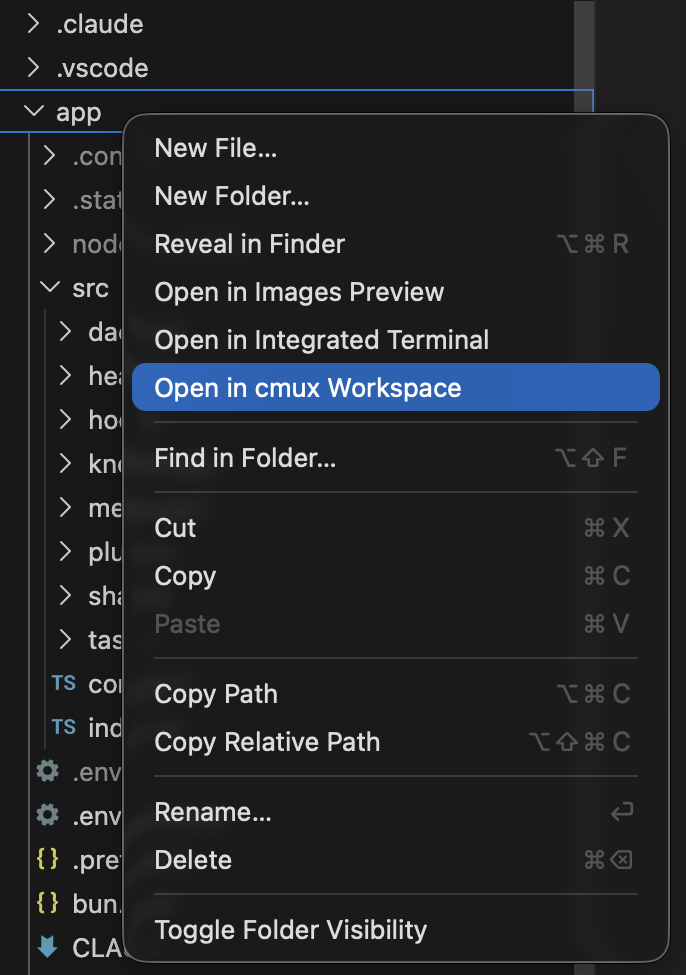Image resolution: width=686 pixels, height=975 pixels.
Task: Expand the folder starting with sha
Action: pyautogui.click(x=66, y=595)
